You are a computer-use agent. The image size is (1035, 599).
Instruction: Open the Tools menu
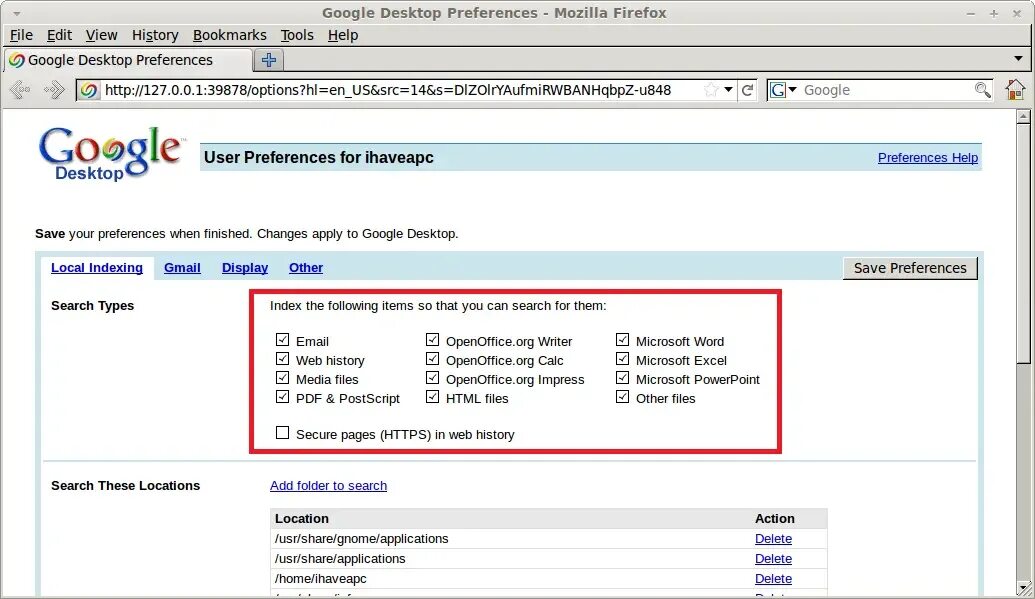coord(297,35)
